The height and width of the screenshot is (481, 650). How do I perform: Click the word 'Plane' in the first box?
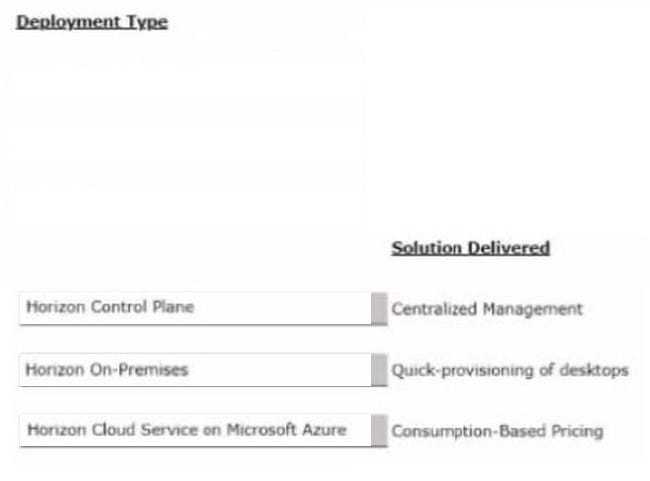pos(173,307)
